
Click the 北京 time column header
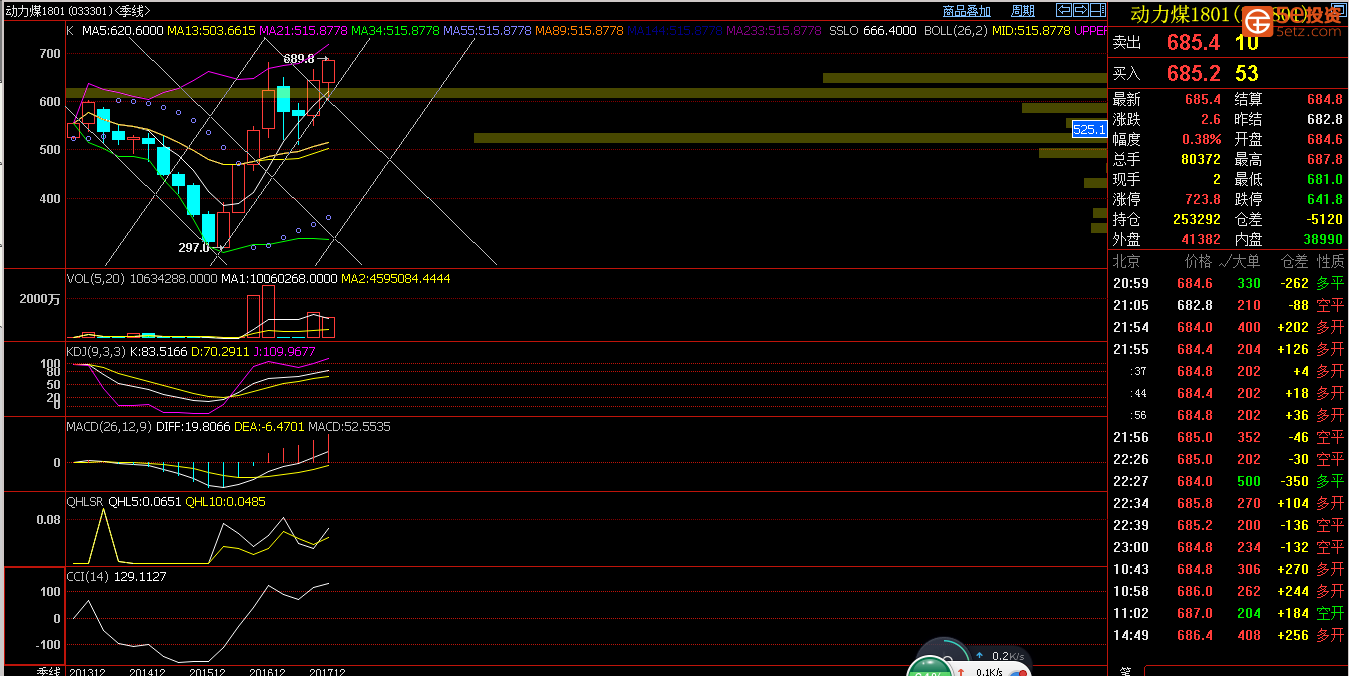1127,262
